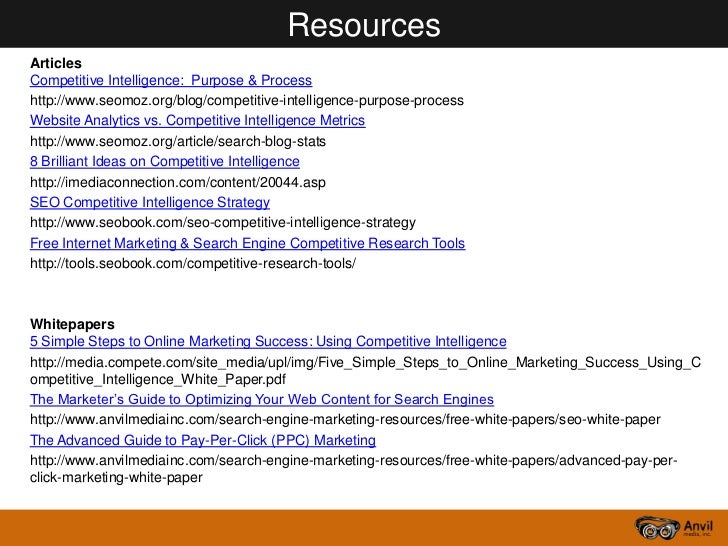Viewport: 728px width, 546px height.
Task: Open The Advanced Guide to Pay-Per-Click Marketing link
Action: click(x=203, y=440)
